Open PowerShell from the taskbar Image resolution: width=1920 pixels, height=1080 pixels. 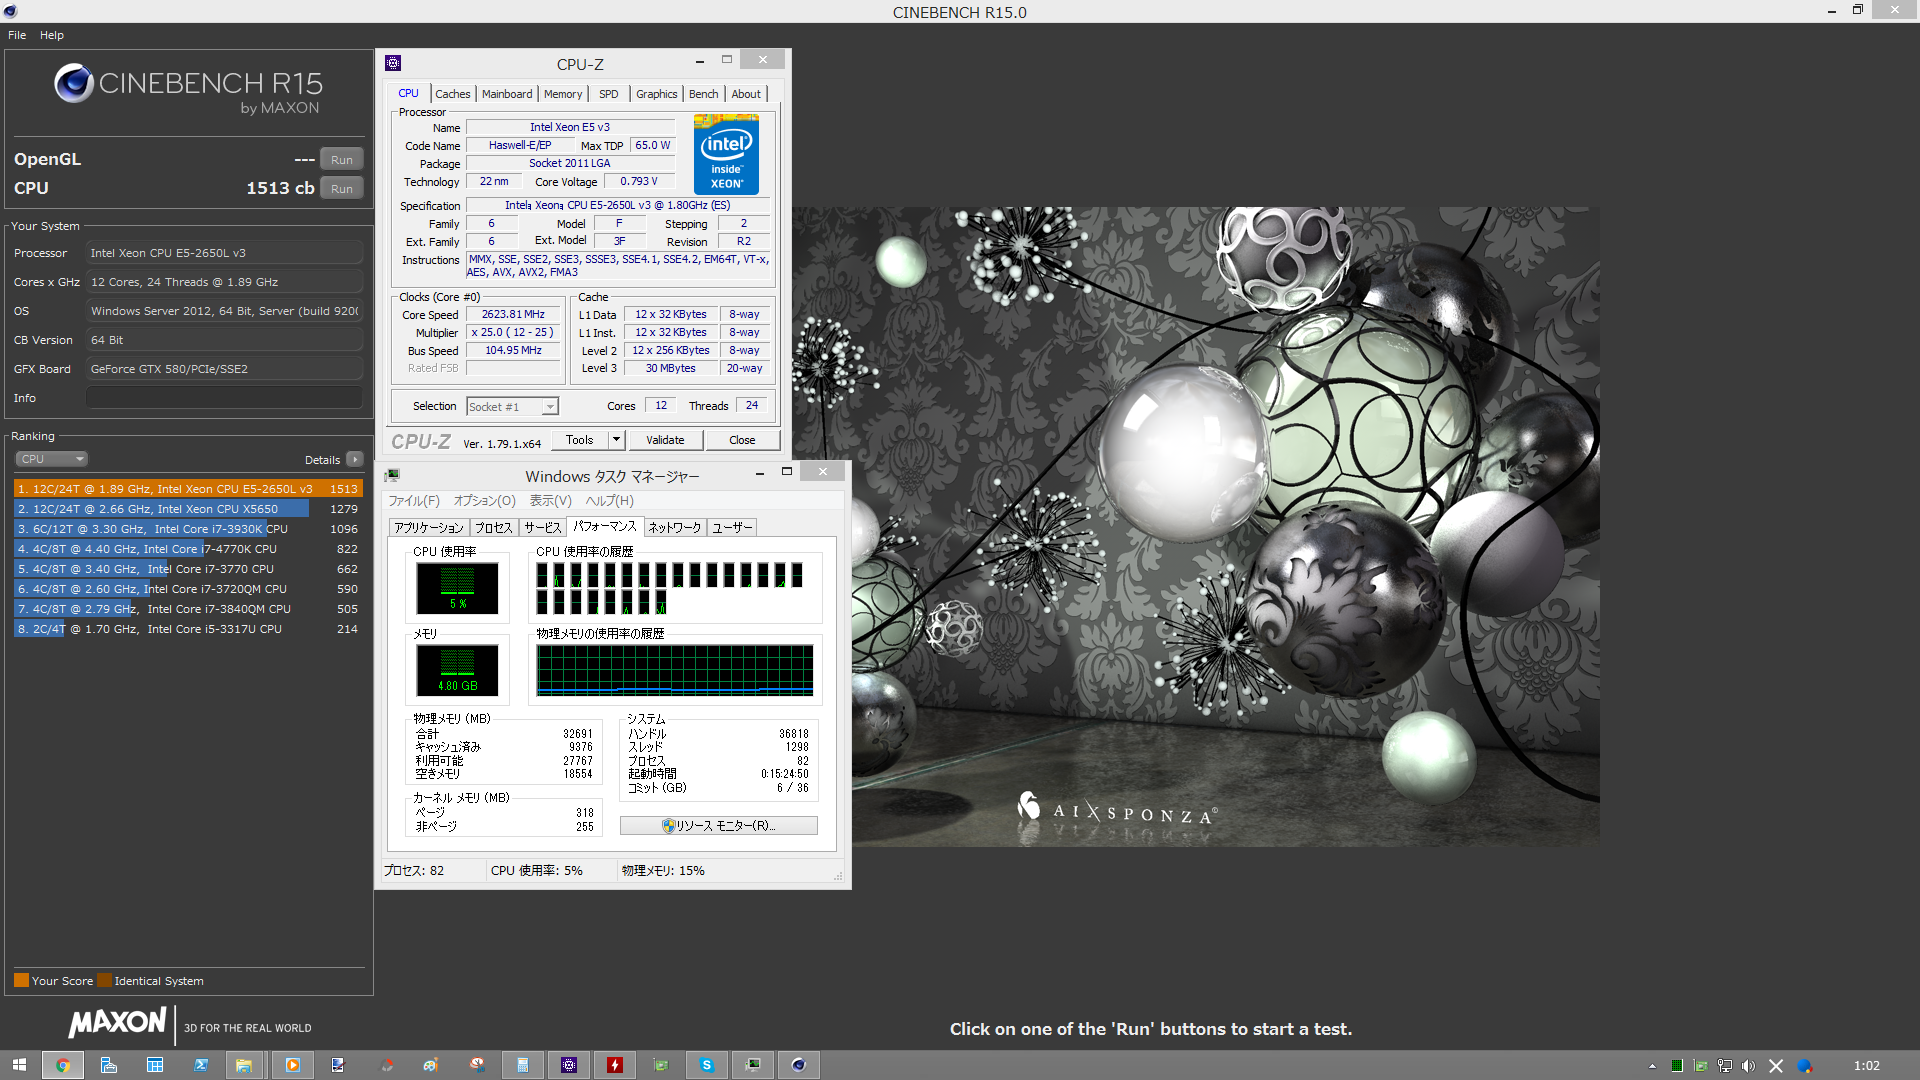click(x=201, y=1065)
